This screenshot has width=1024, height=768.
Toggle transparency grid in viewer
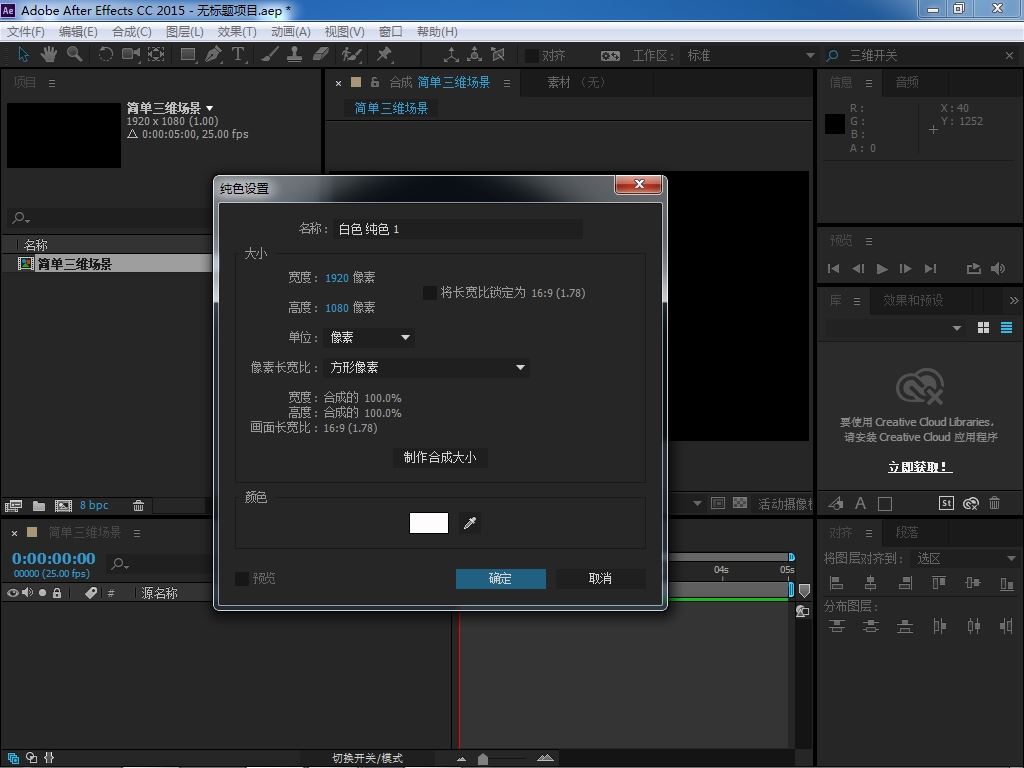(740, 503)
